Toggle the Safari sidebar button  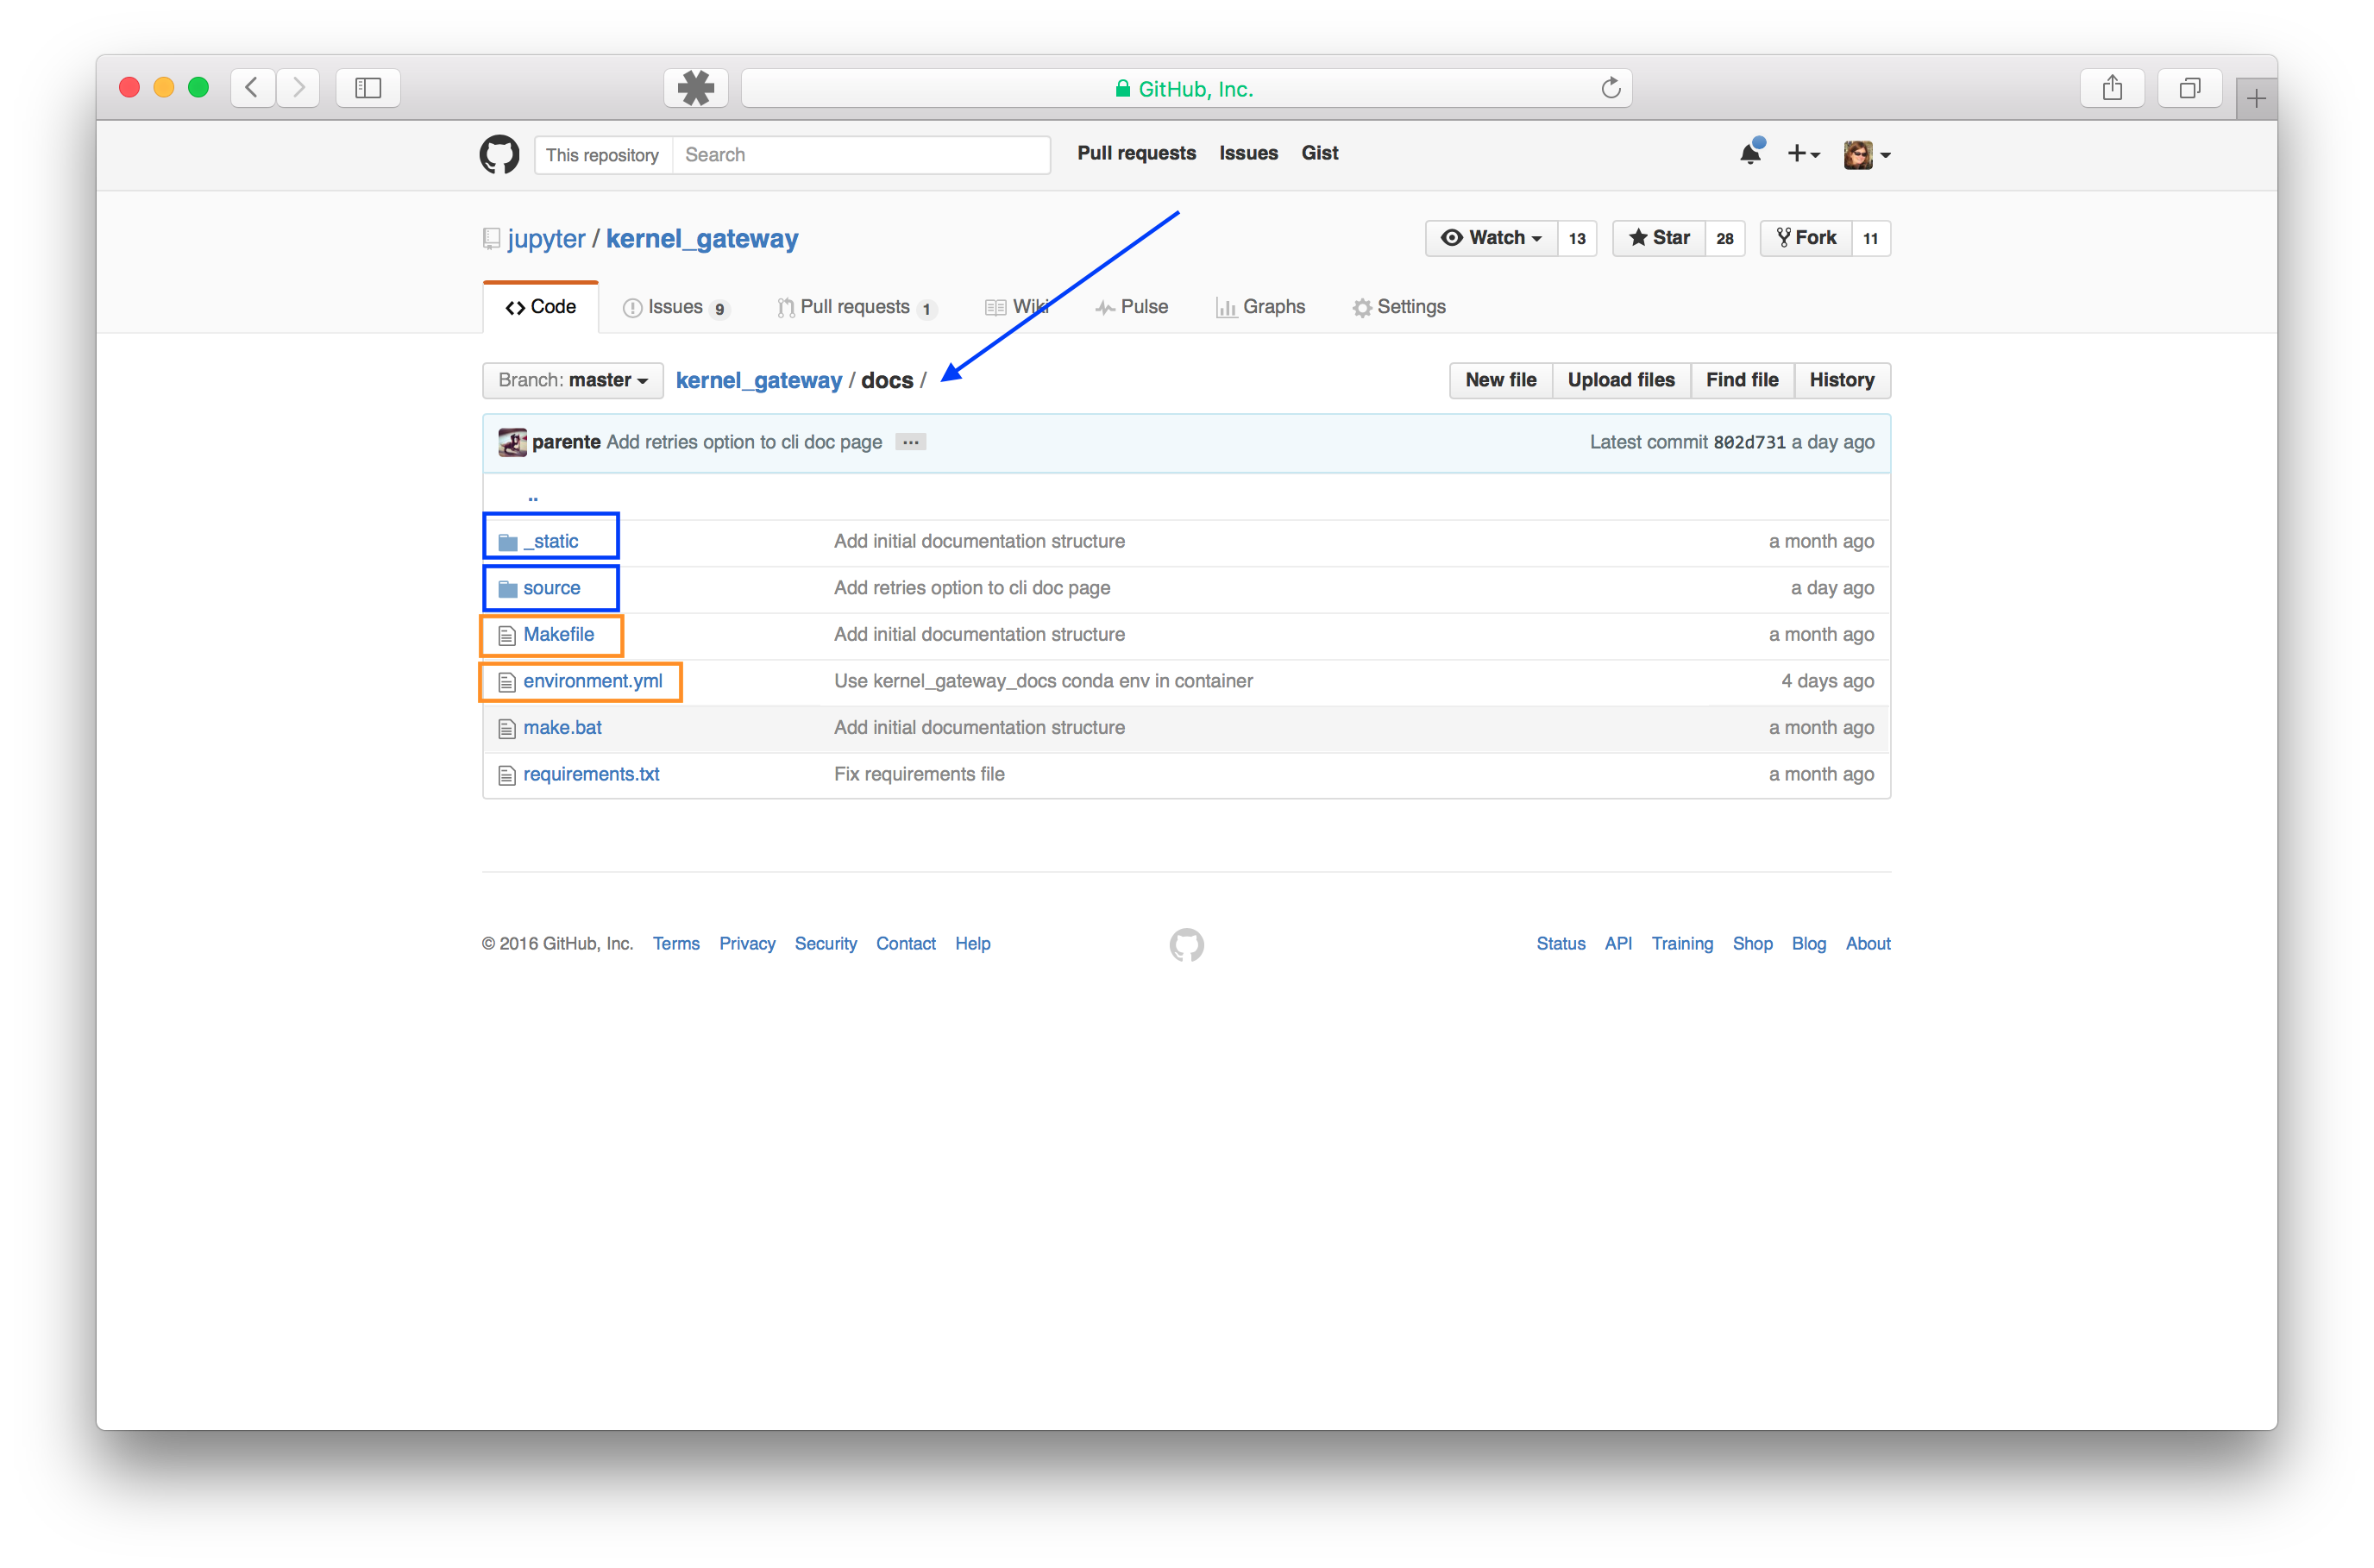click(368, 88)
